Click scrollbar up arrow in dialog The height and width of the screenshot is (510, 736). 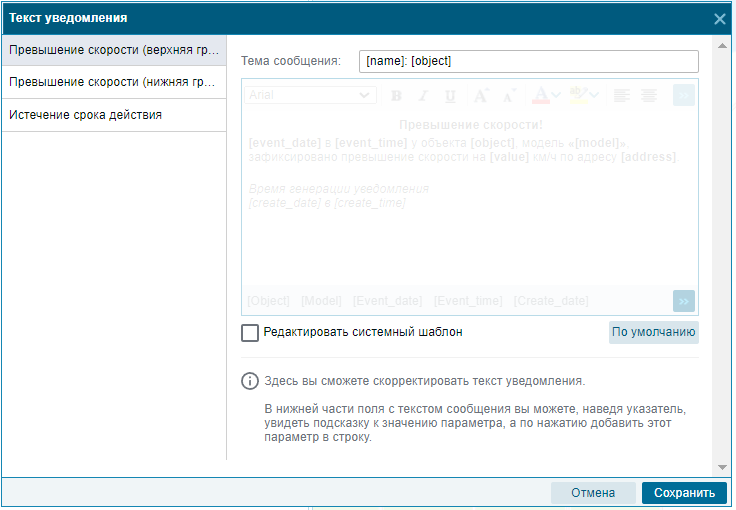point(722,46)
